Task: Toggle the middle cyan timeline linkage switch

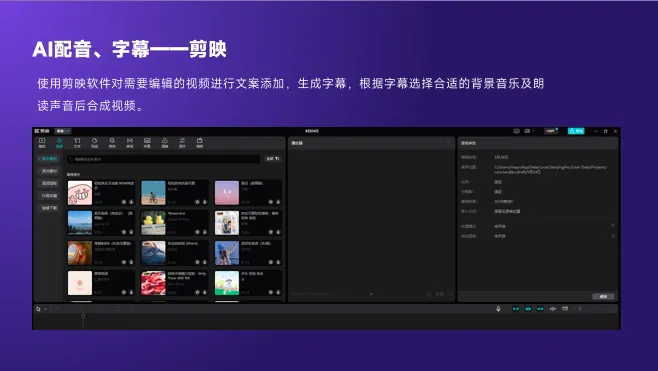Action: tap(528, 309)
